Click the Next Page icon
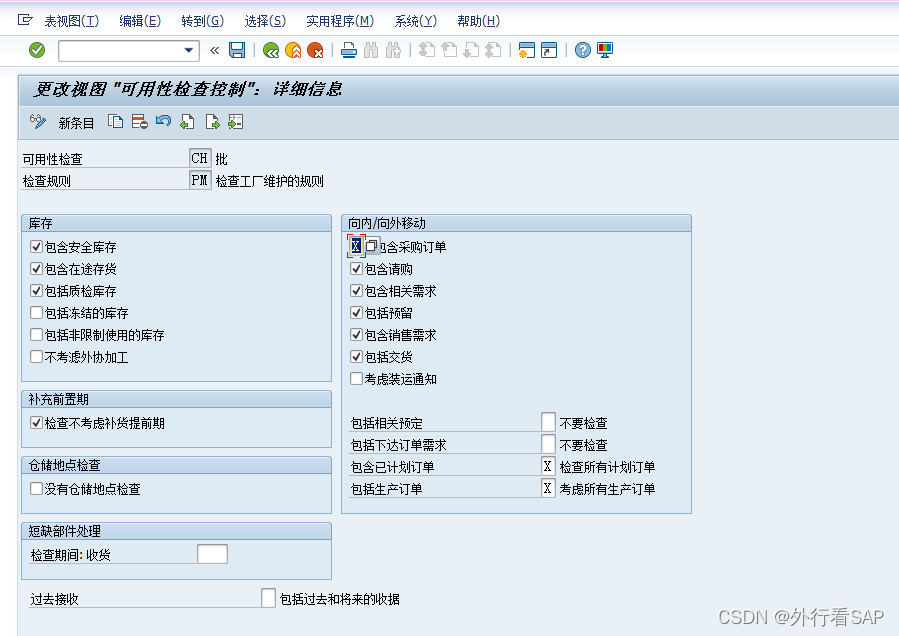Viewport: 899px width, 636px height. pyautogui.click(x=471, y=50)
